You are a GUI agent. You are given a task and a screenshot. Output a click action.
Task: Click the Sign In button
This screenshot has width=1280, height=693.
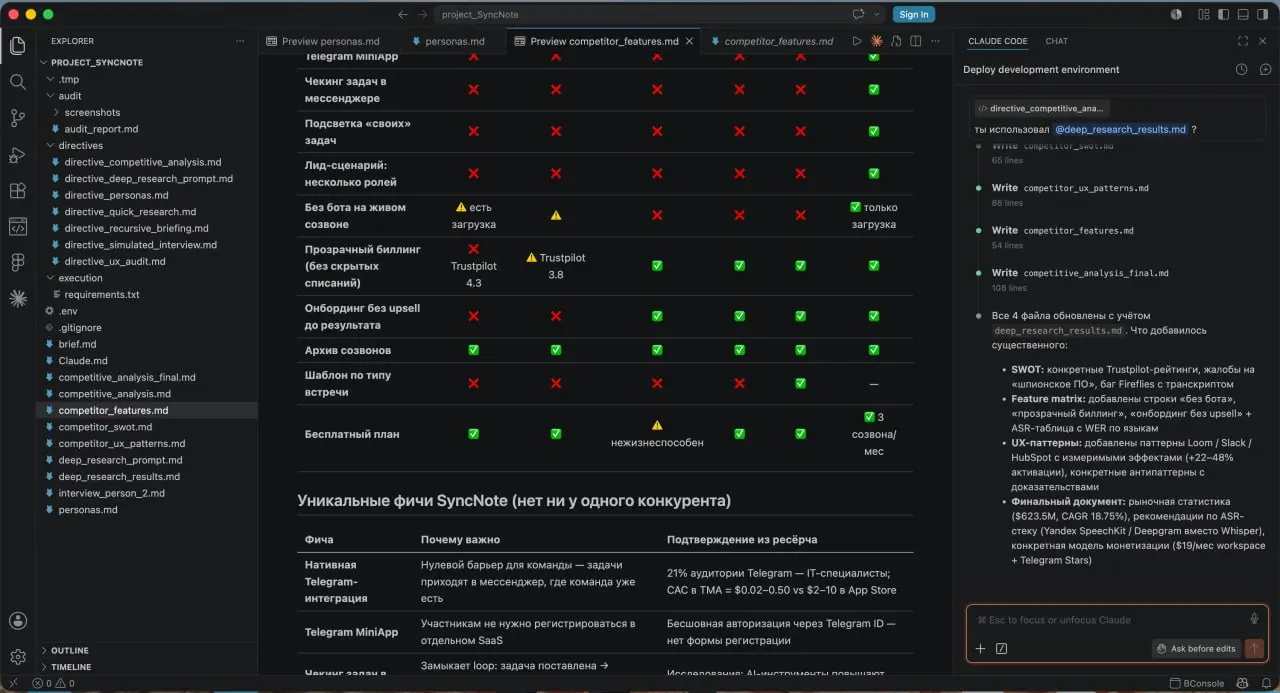tap(913, 14)
